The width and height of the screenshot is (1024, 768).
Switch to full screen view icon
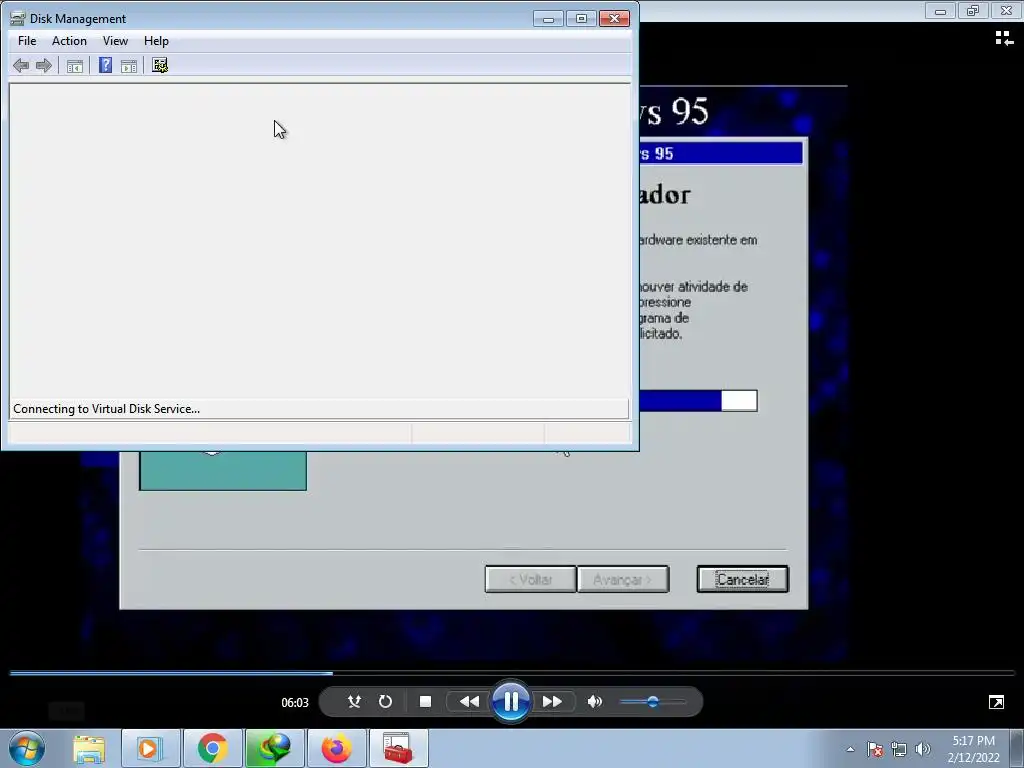point(997,702)
